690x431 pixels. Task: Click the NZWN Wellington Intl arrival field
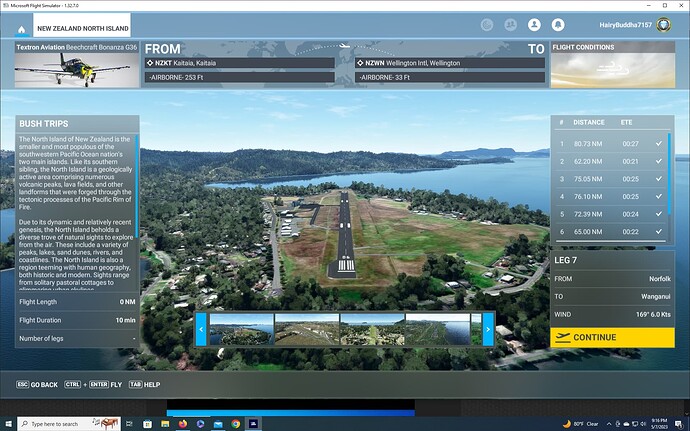pyautogui.click(x=450, y=63)
